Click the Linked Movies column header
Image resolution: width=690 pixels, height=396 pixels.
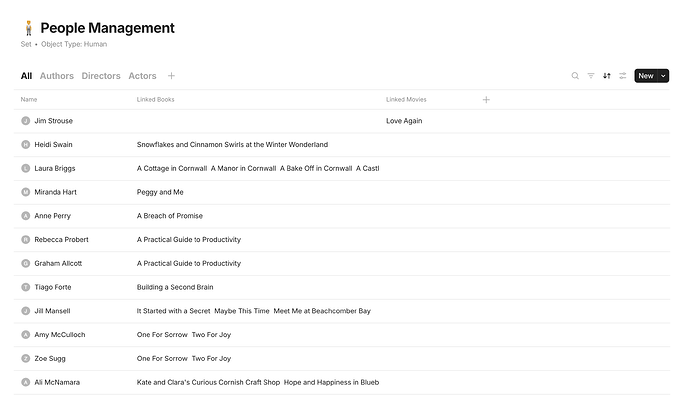pos(406,99)
